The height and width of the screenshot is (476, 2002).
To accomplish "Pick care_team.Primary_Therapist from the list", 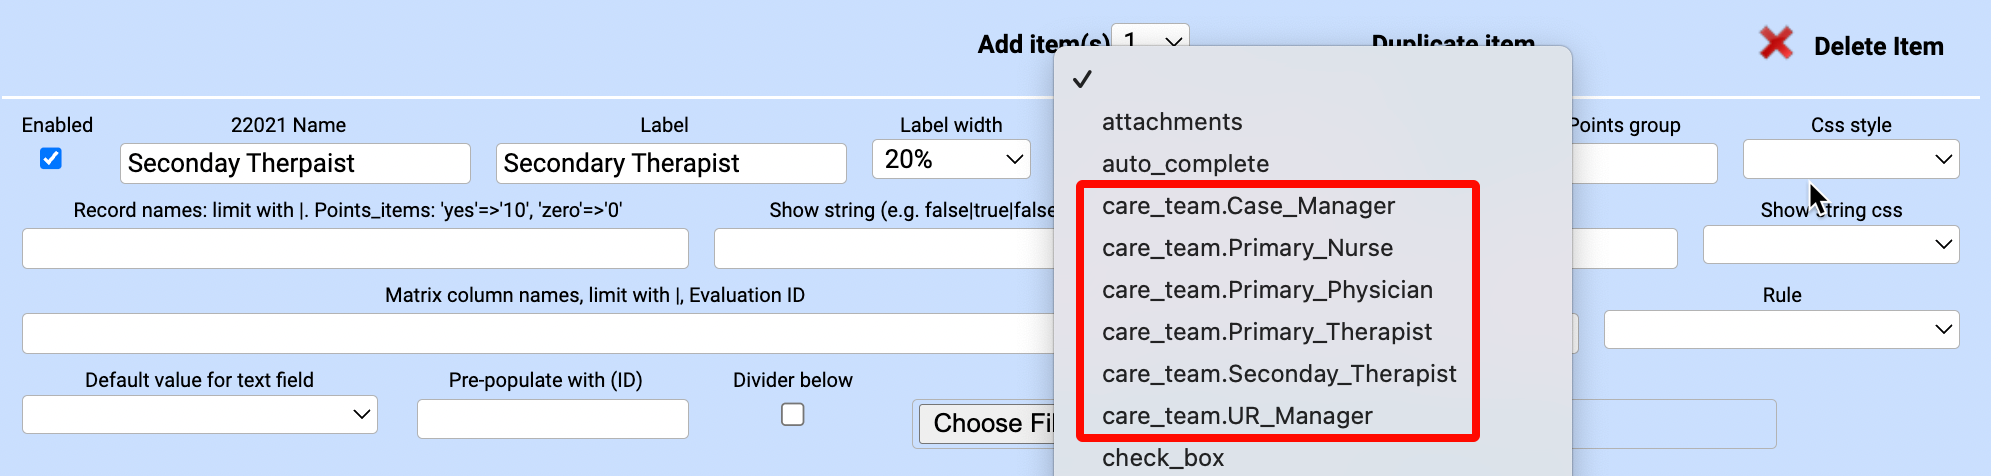I will point(1267,332).
